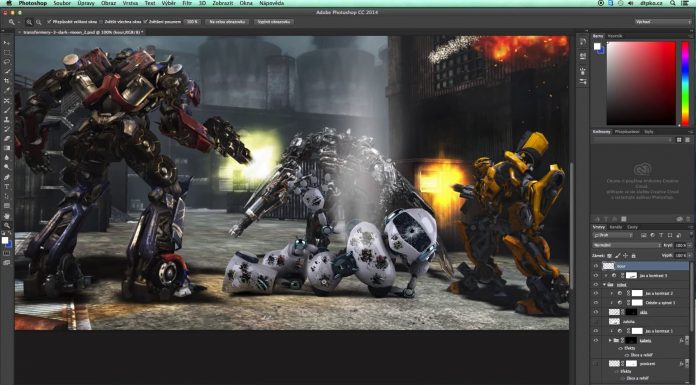696x385 pixels.
Task: Hide the selected top kouř layer
Action: pyautogui.click(x=596, y=266)
